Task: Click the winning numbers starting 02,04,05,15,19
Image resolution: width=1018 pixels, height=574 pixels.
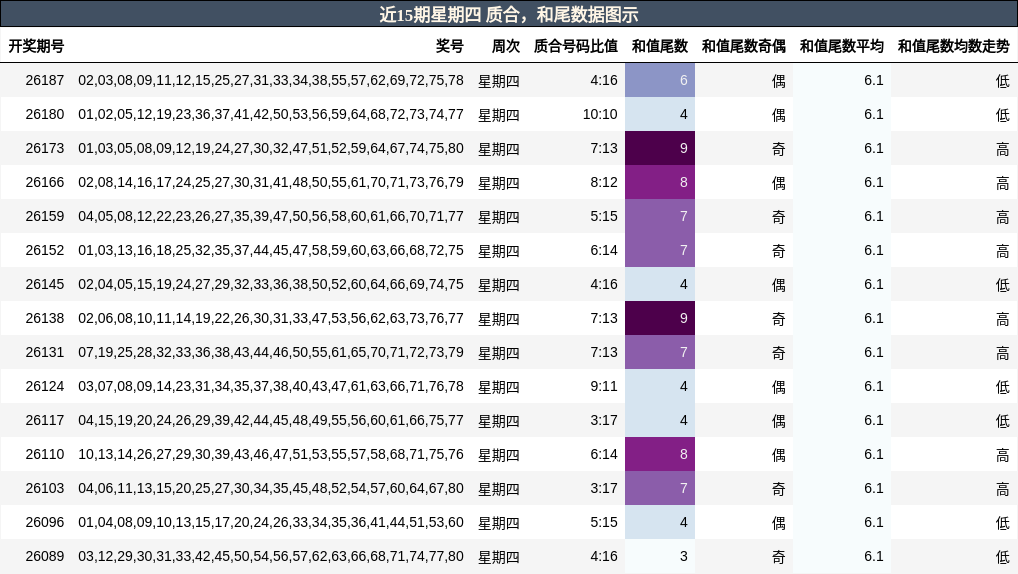Action: point(271,284)
